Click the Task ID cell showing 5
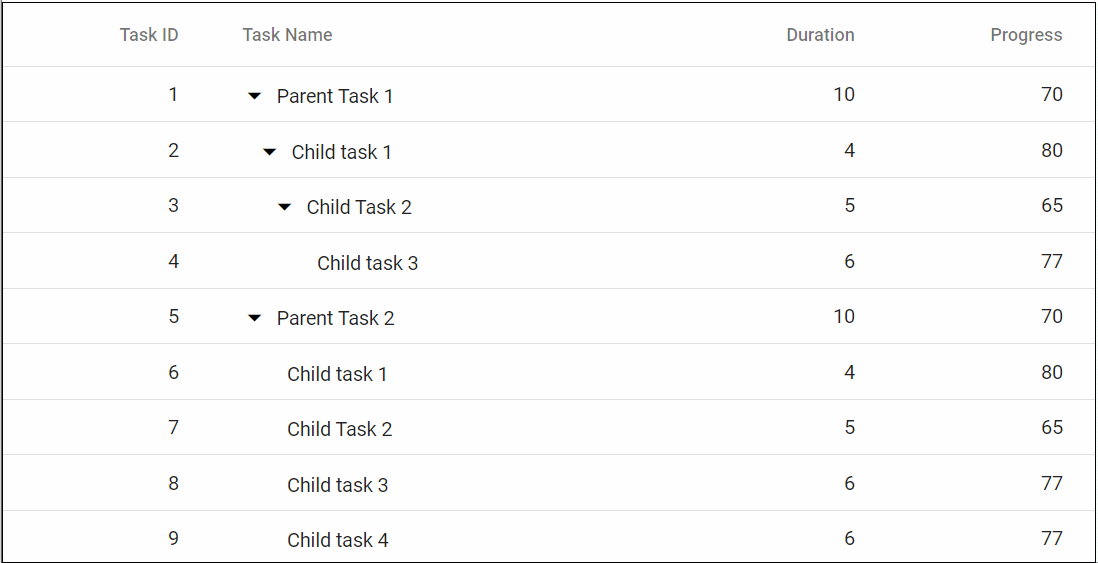1098x563 pixels. click(173, 317)
